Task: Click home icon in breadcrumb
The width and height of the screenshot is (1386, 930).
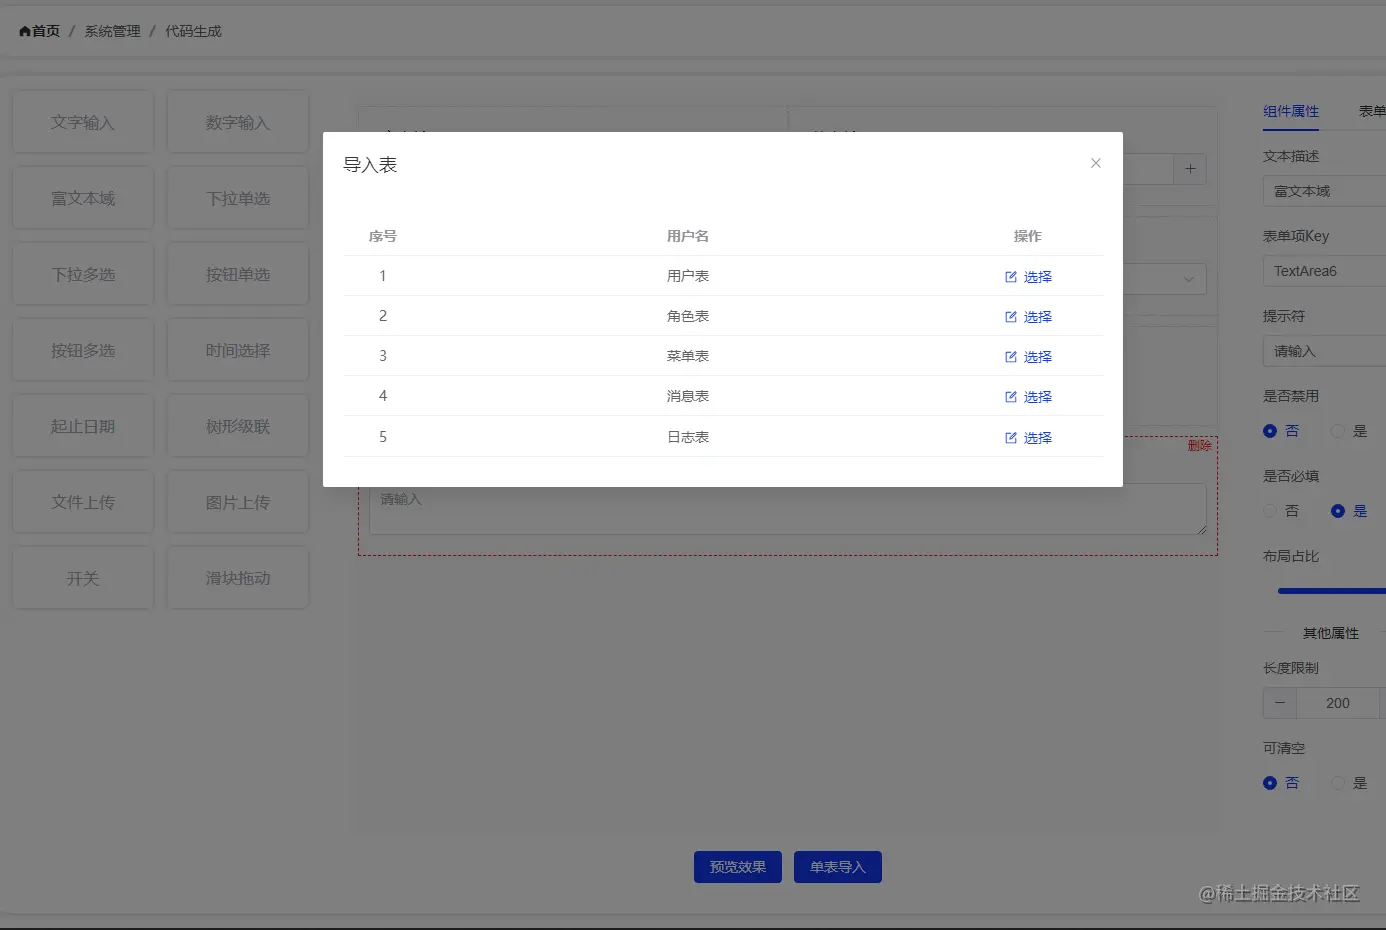Action: pos(25,31)
